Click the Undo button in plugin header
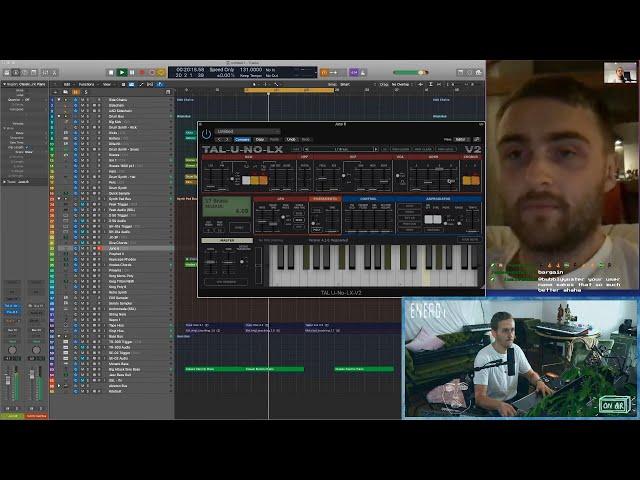The image size is (640, 480). coord(291,140)
